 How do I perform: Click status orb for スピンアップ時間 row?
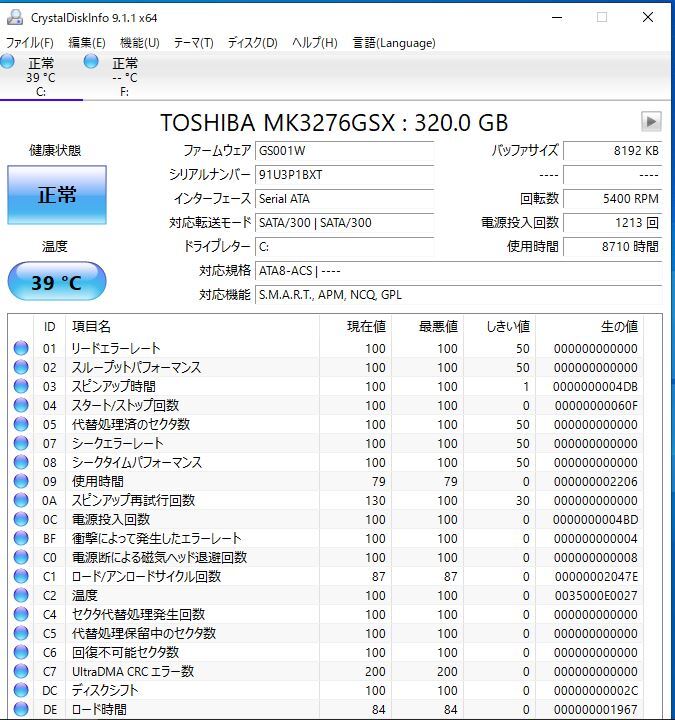(x=21, y=386)
